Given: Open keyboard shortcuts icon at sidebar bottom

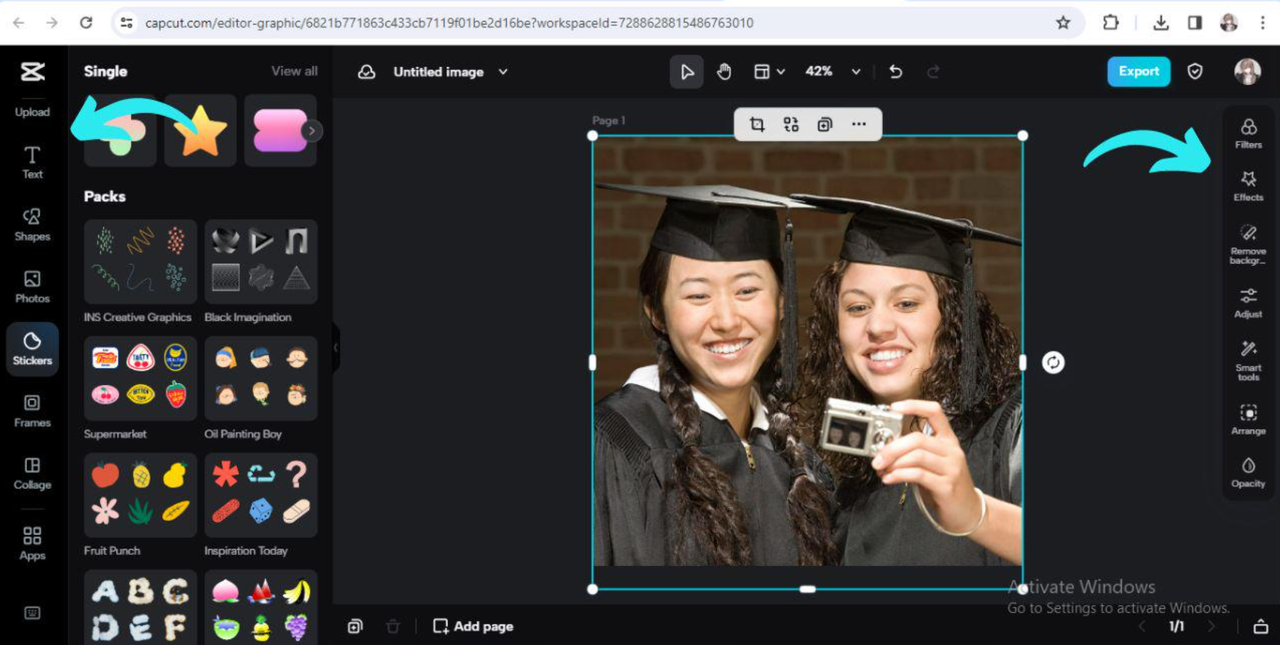Looking at the screenshot, I should [32, 613].
